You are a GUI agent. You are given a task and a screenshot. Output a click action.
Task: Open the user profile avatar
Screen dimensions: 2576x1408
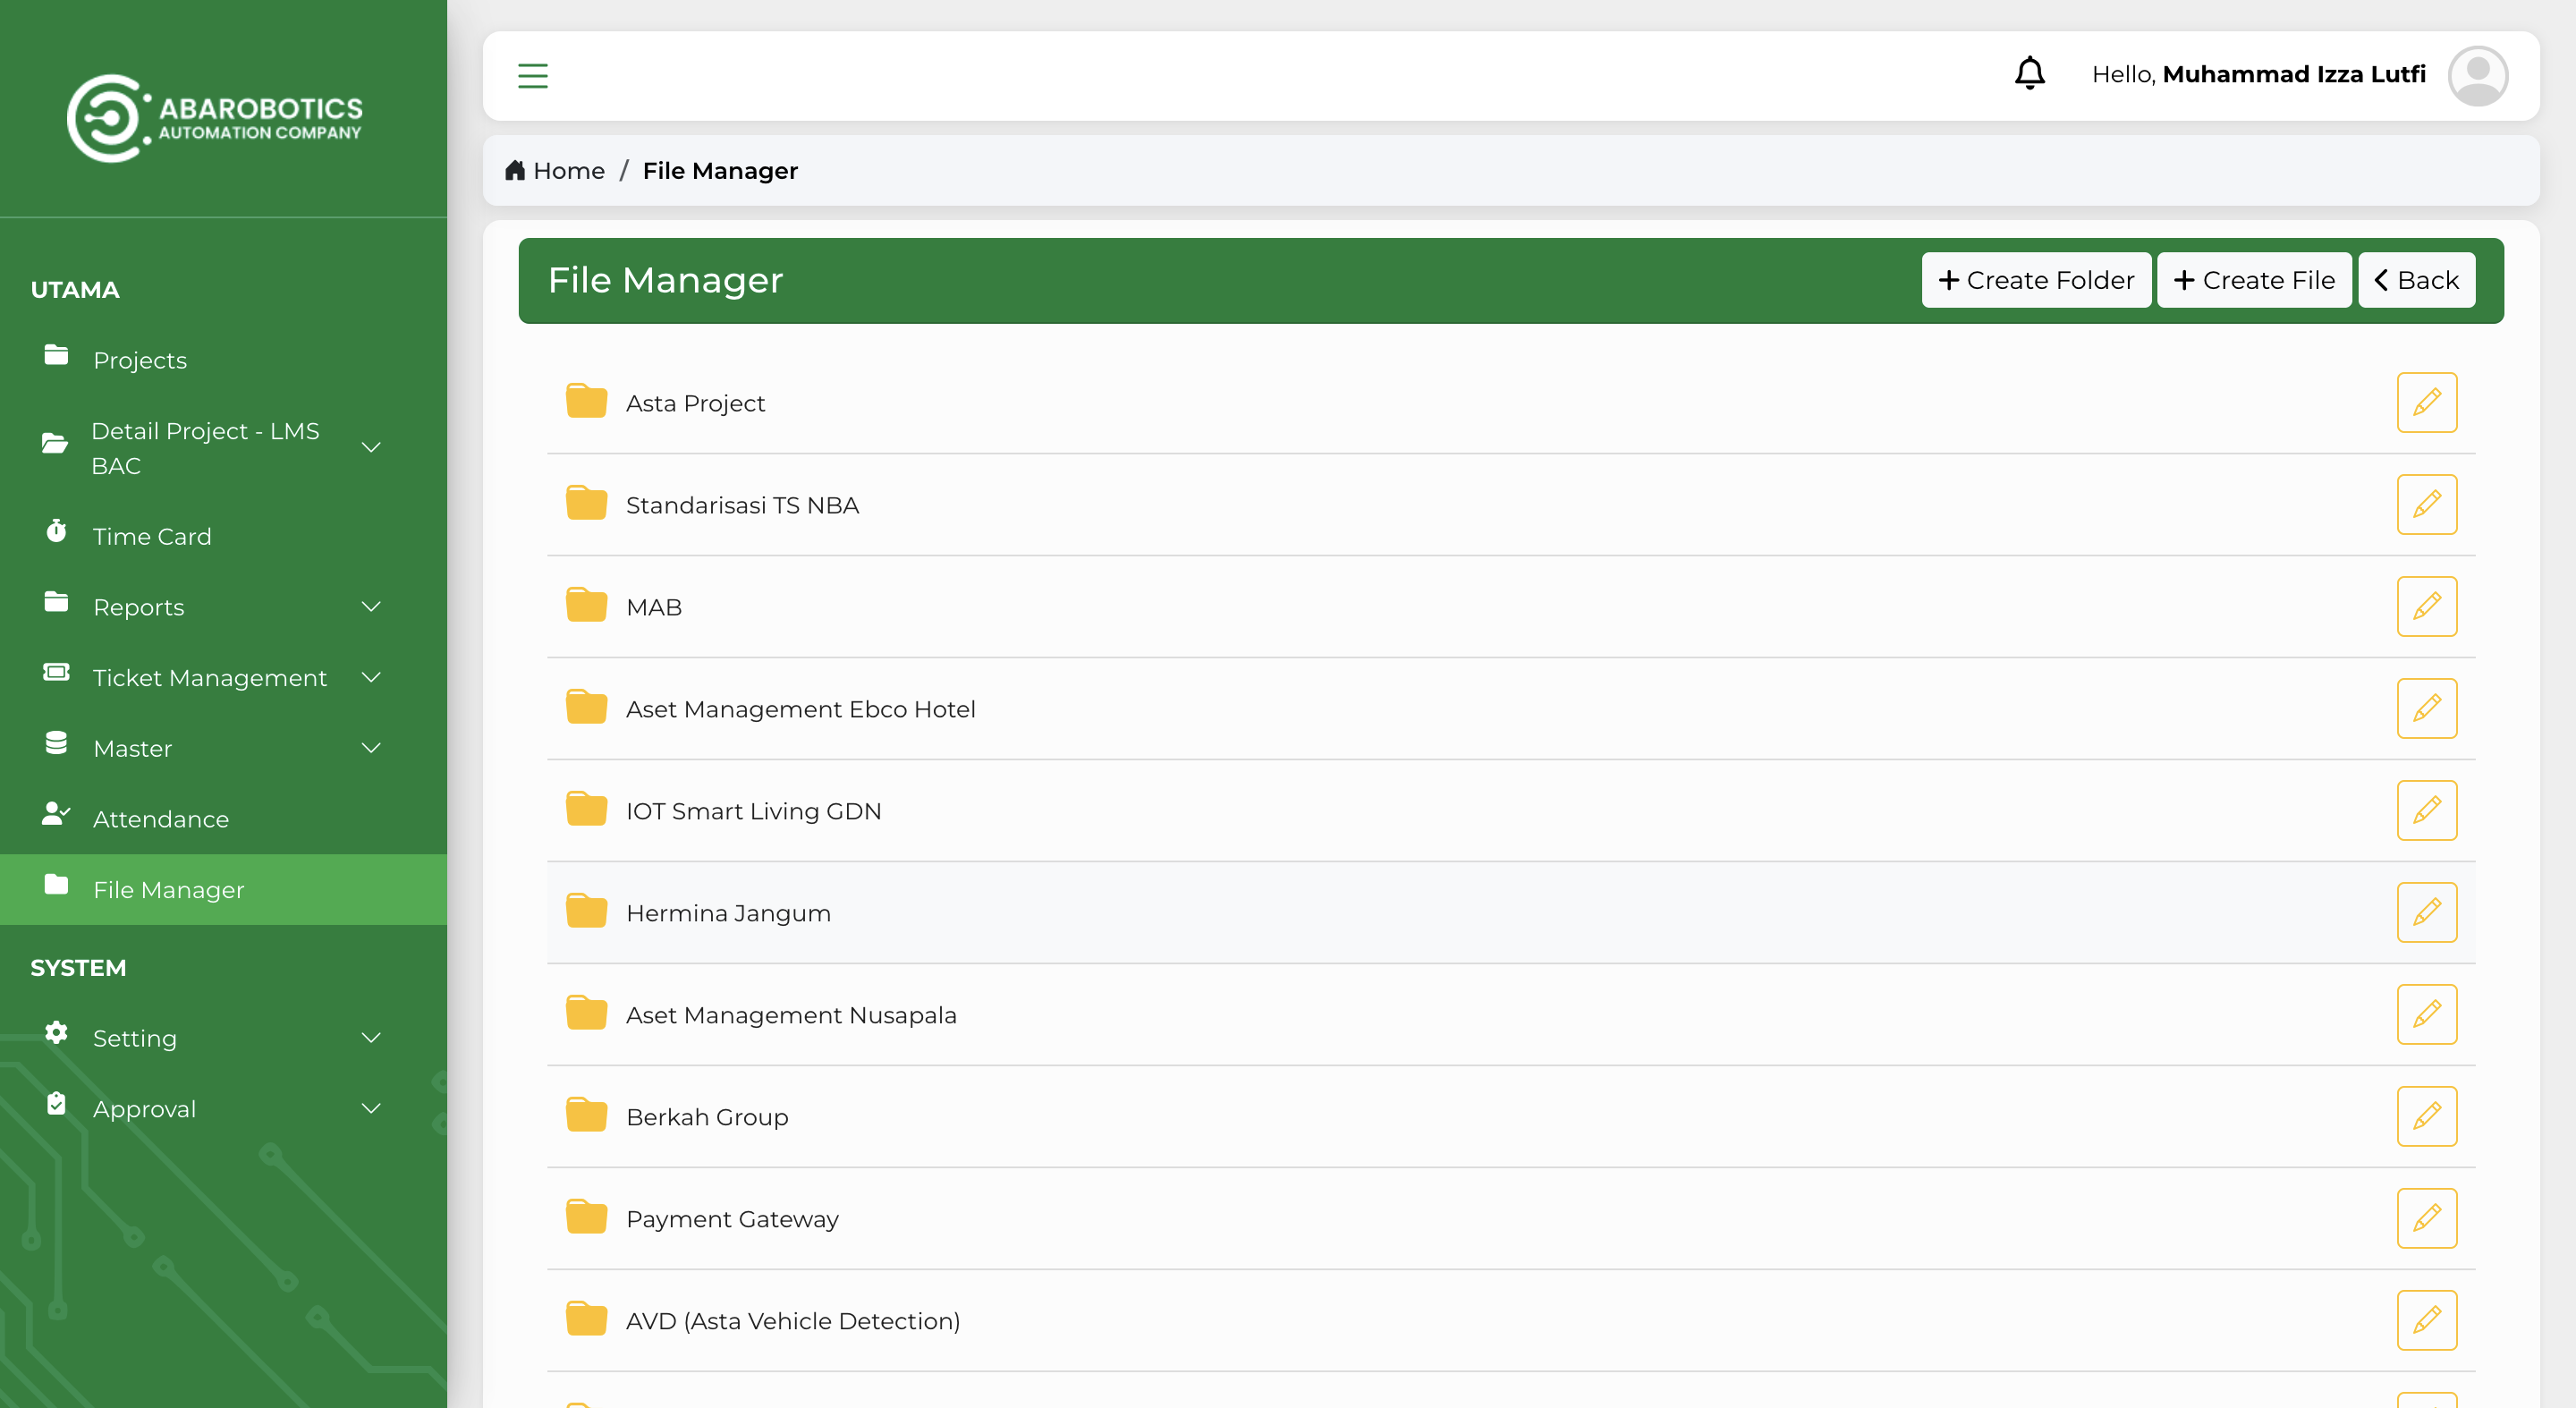(x=2477, y=76)
